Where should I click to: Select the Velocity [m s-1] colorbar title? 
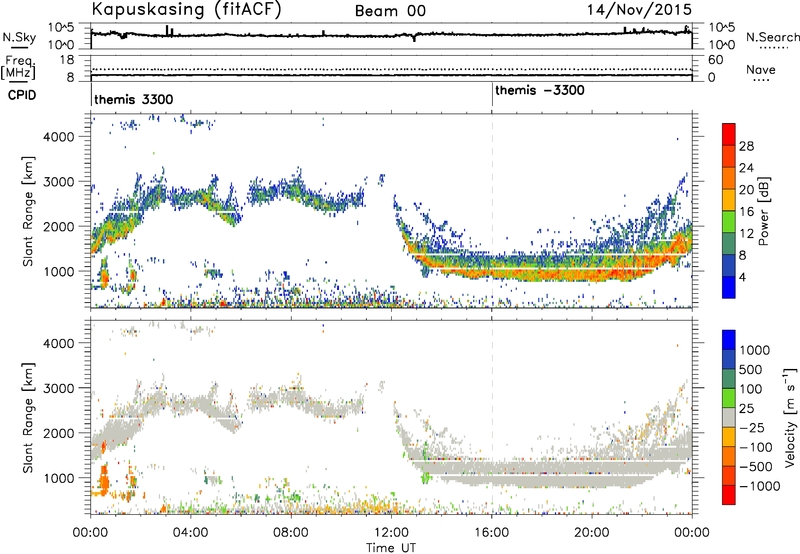coord(790,417)
